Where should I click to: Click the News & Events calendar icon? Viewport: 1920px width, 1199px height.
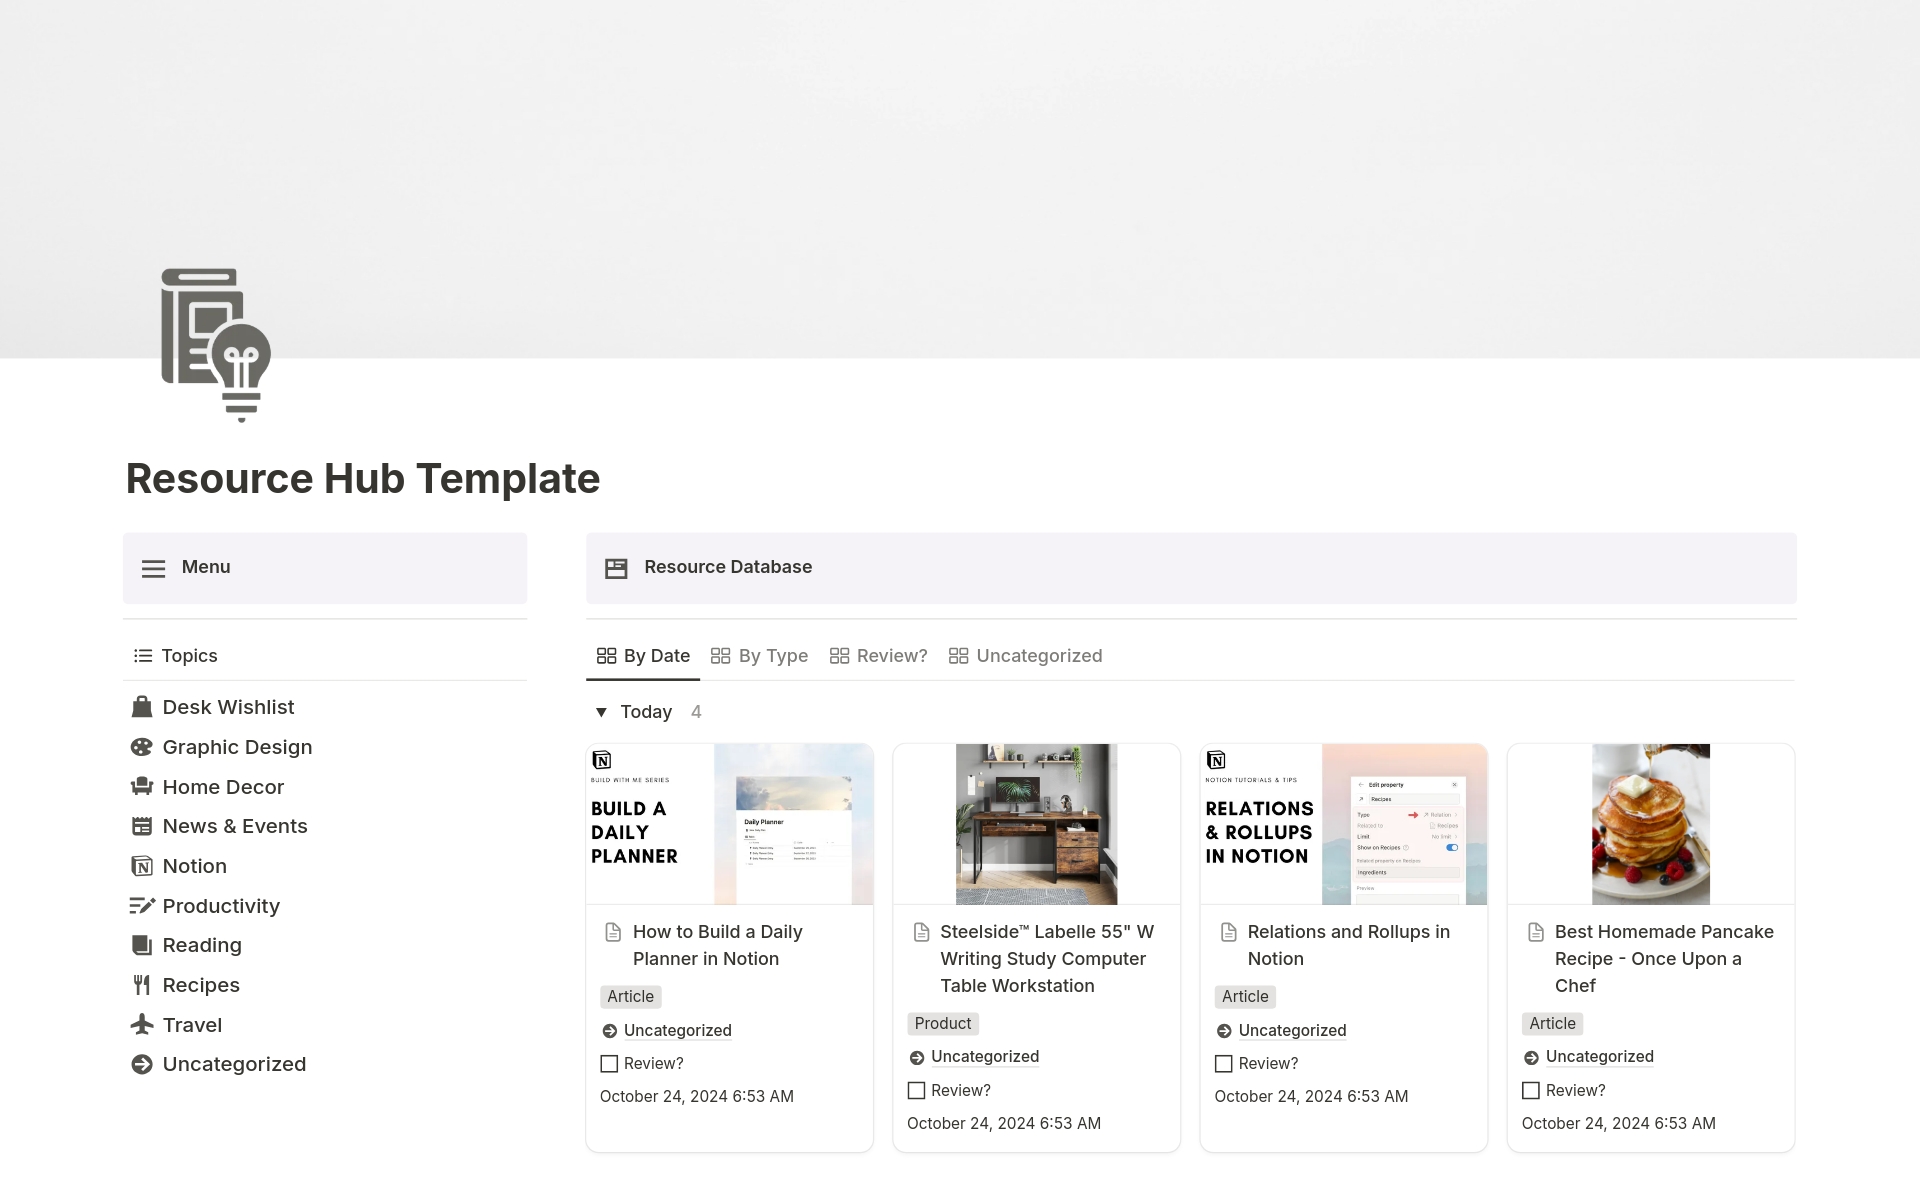[x=143, y=826]
